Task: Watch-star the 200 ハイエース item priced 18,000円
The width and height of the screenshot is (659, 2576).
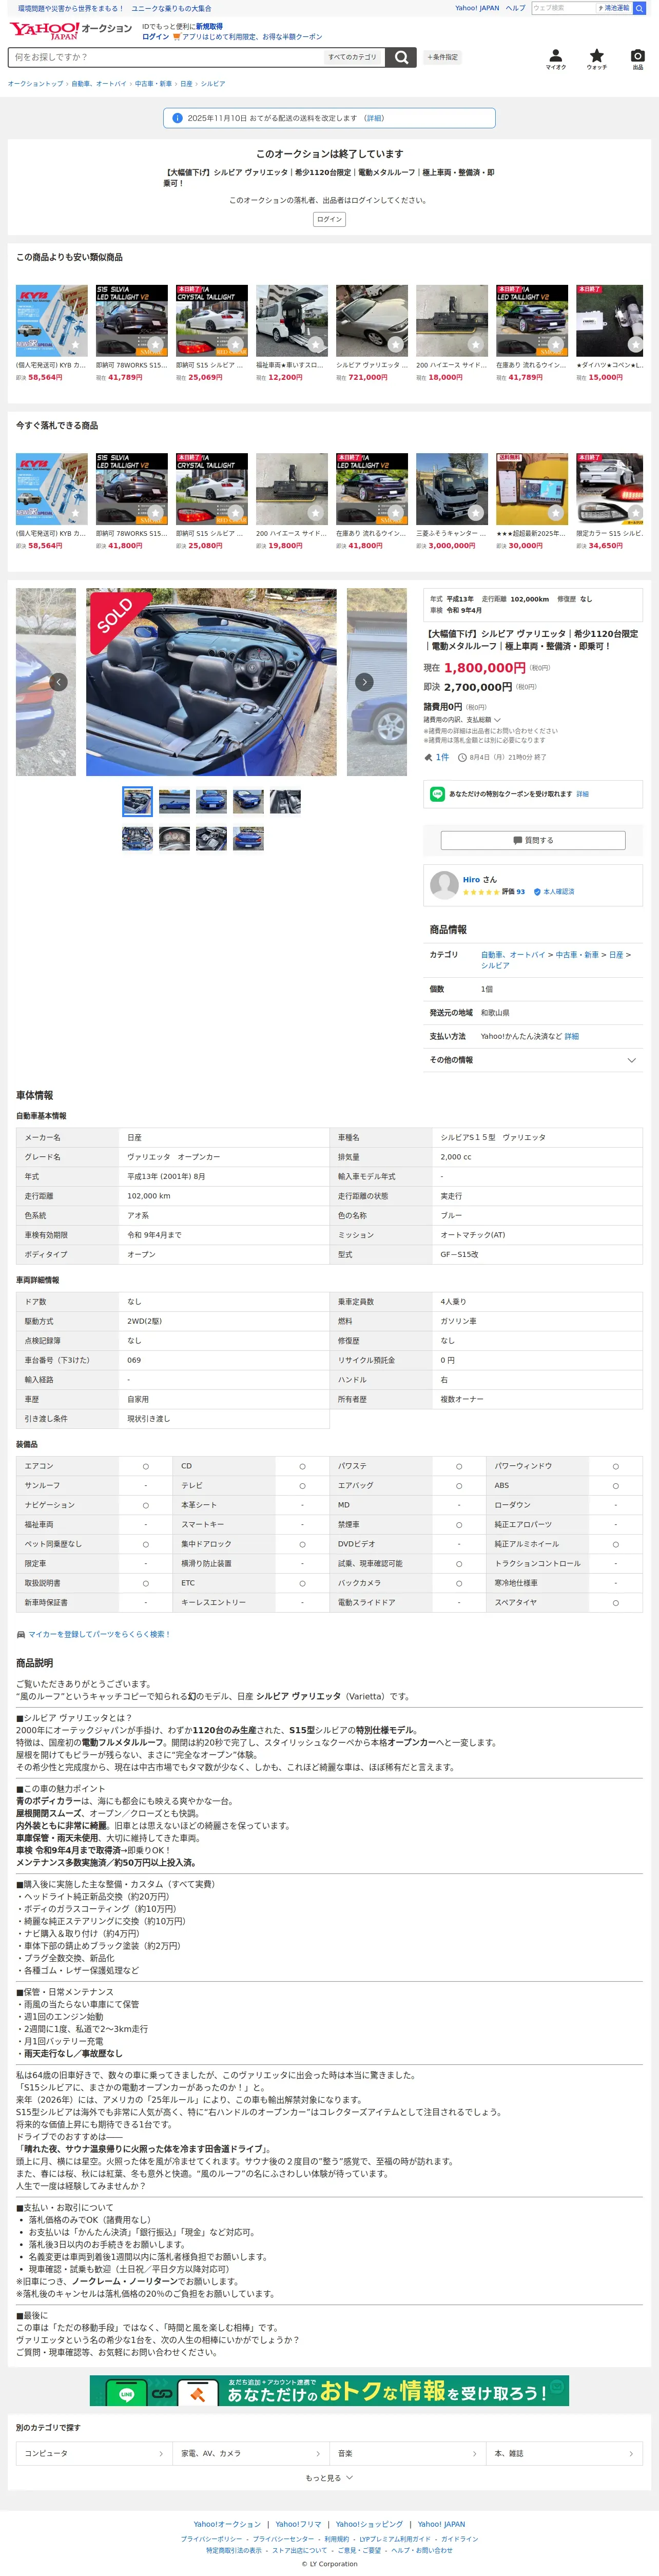Action: click(x=475, y=345)
